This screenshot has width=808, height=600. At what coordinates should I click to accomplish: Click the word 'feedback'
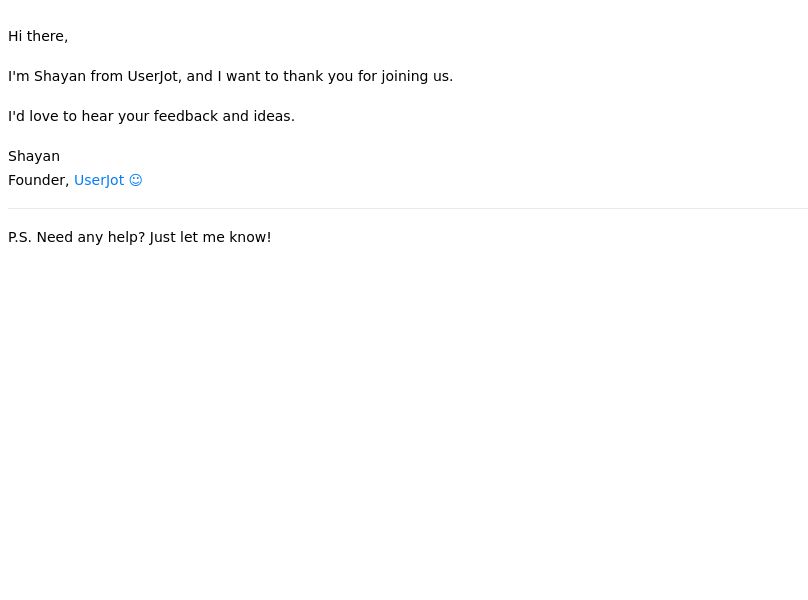point(186,116)
